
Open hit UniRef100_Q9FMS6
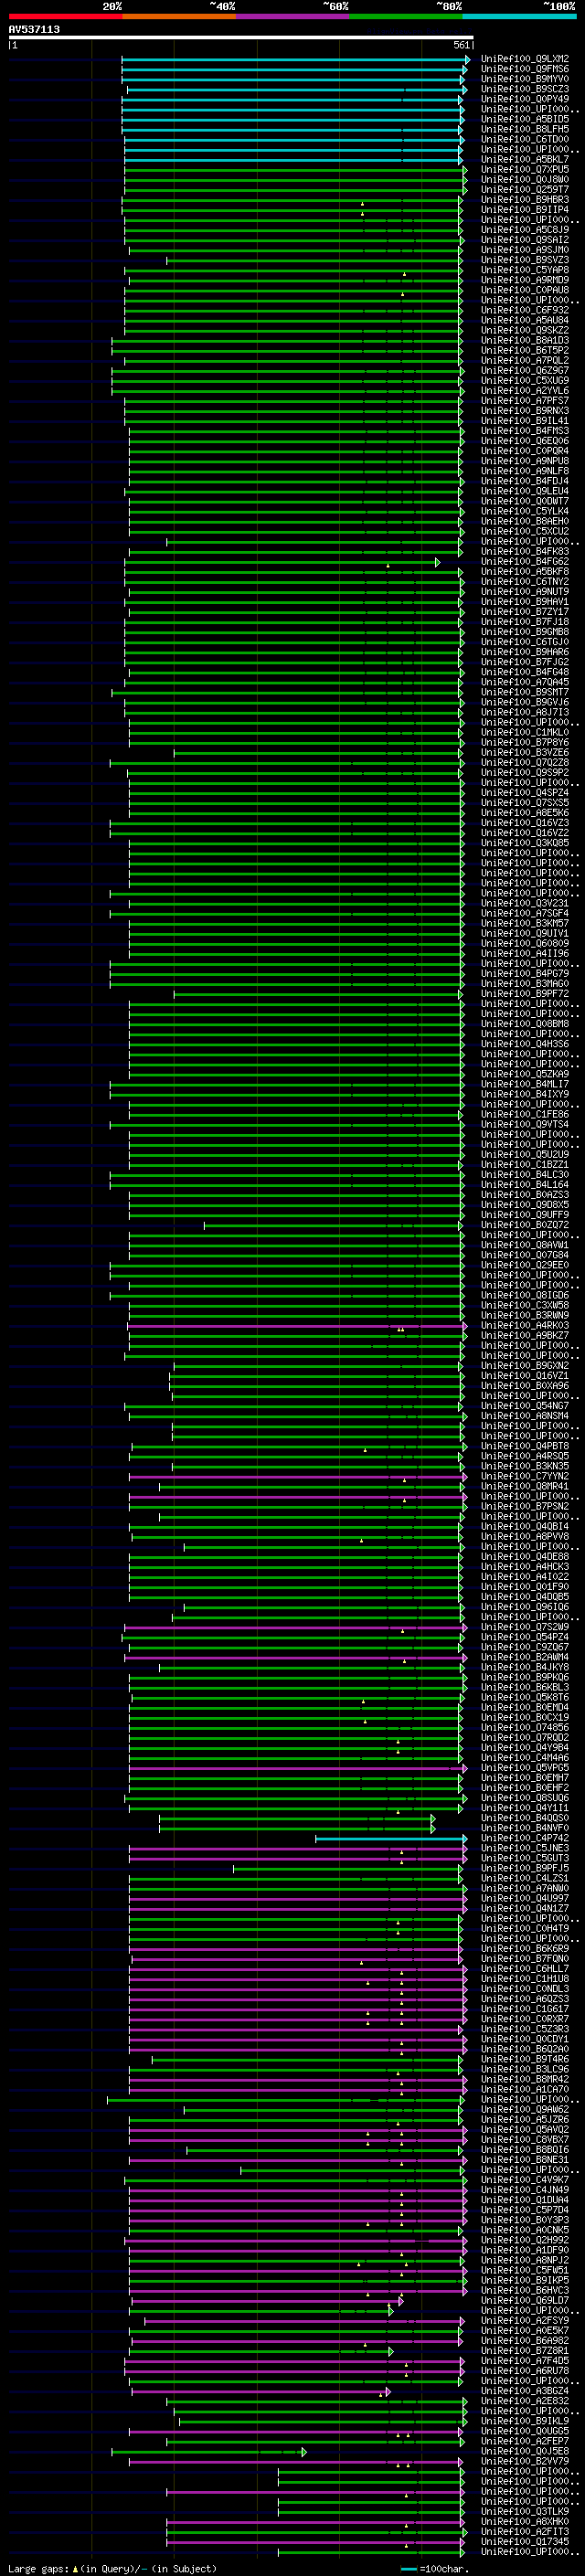[525, 69]
